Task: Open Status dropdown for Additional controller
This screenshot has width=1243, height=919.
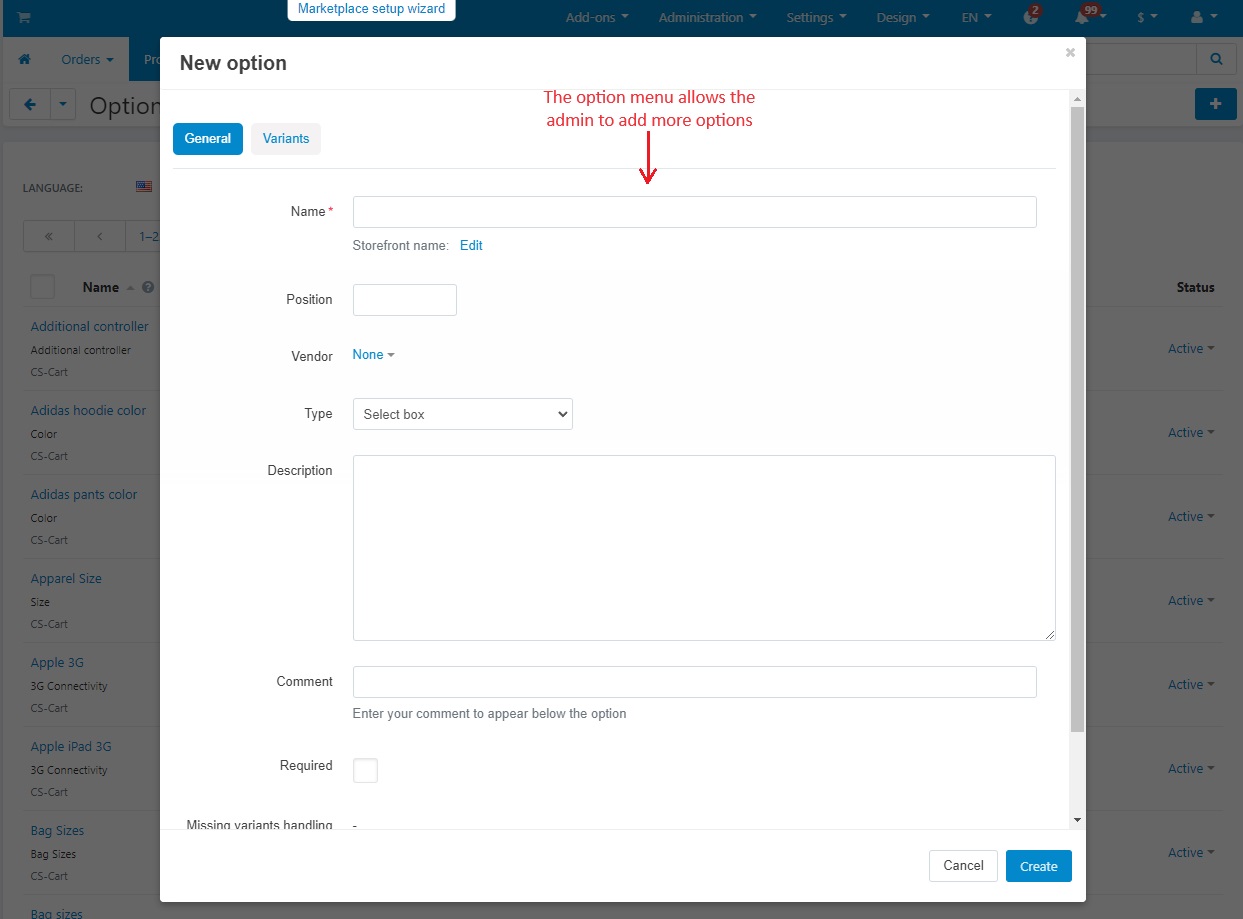Action: pyautogui.click(x=1191, y=349)
